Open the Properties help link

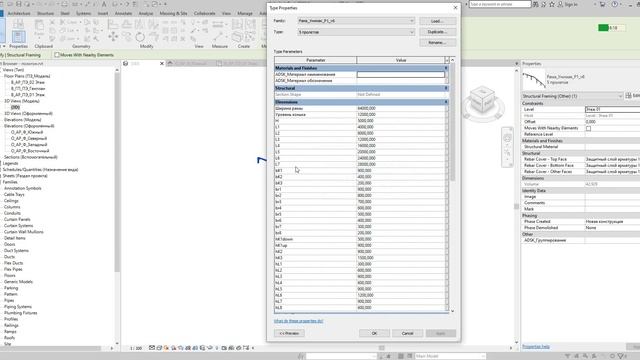pos(536,347)
